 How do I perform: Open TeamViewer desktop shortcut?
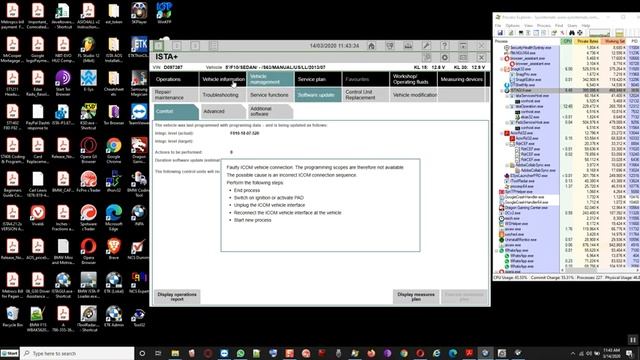point(139,116)
